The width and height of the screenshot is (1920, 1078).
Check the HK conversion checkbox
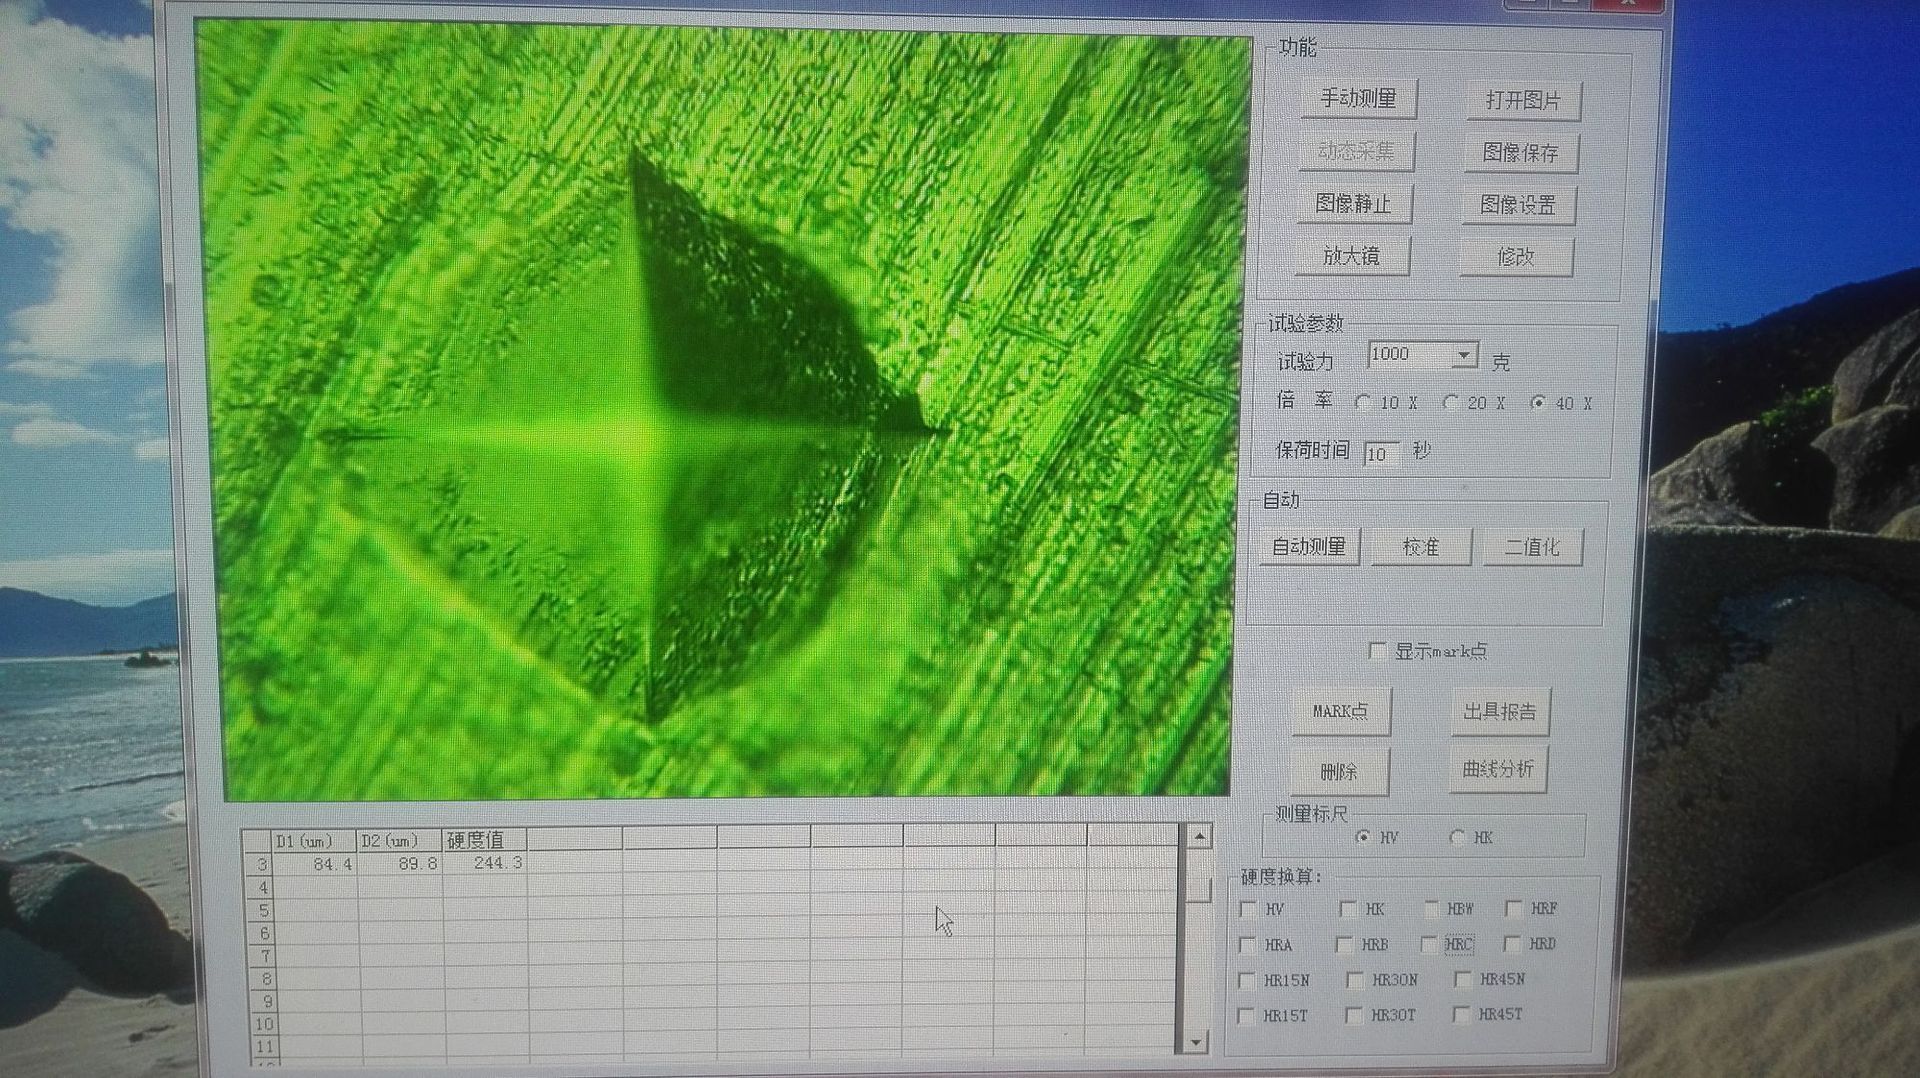(1347, 908)
